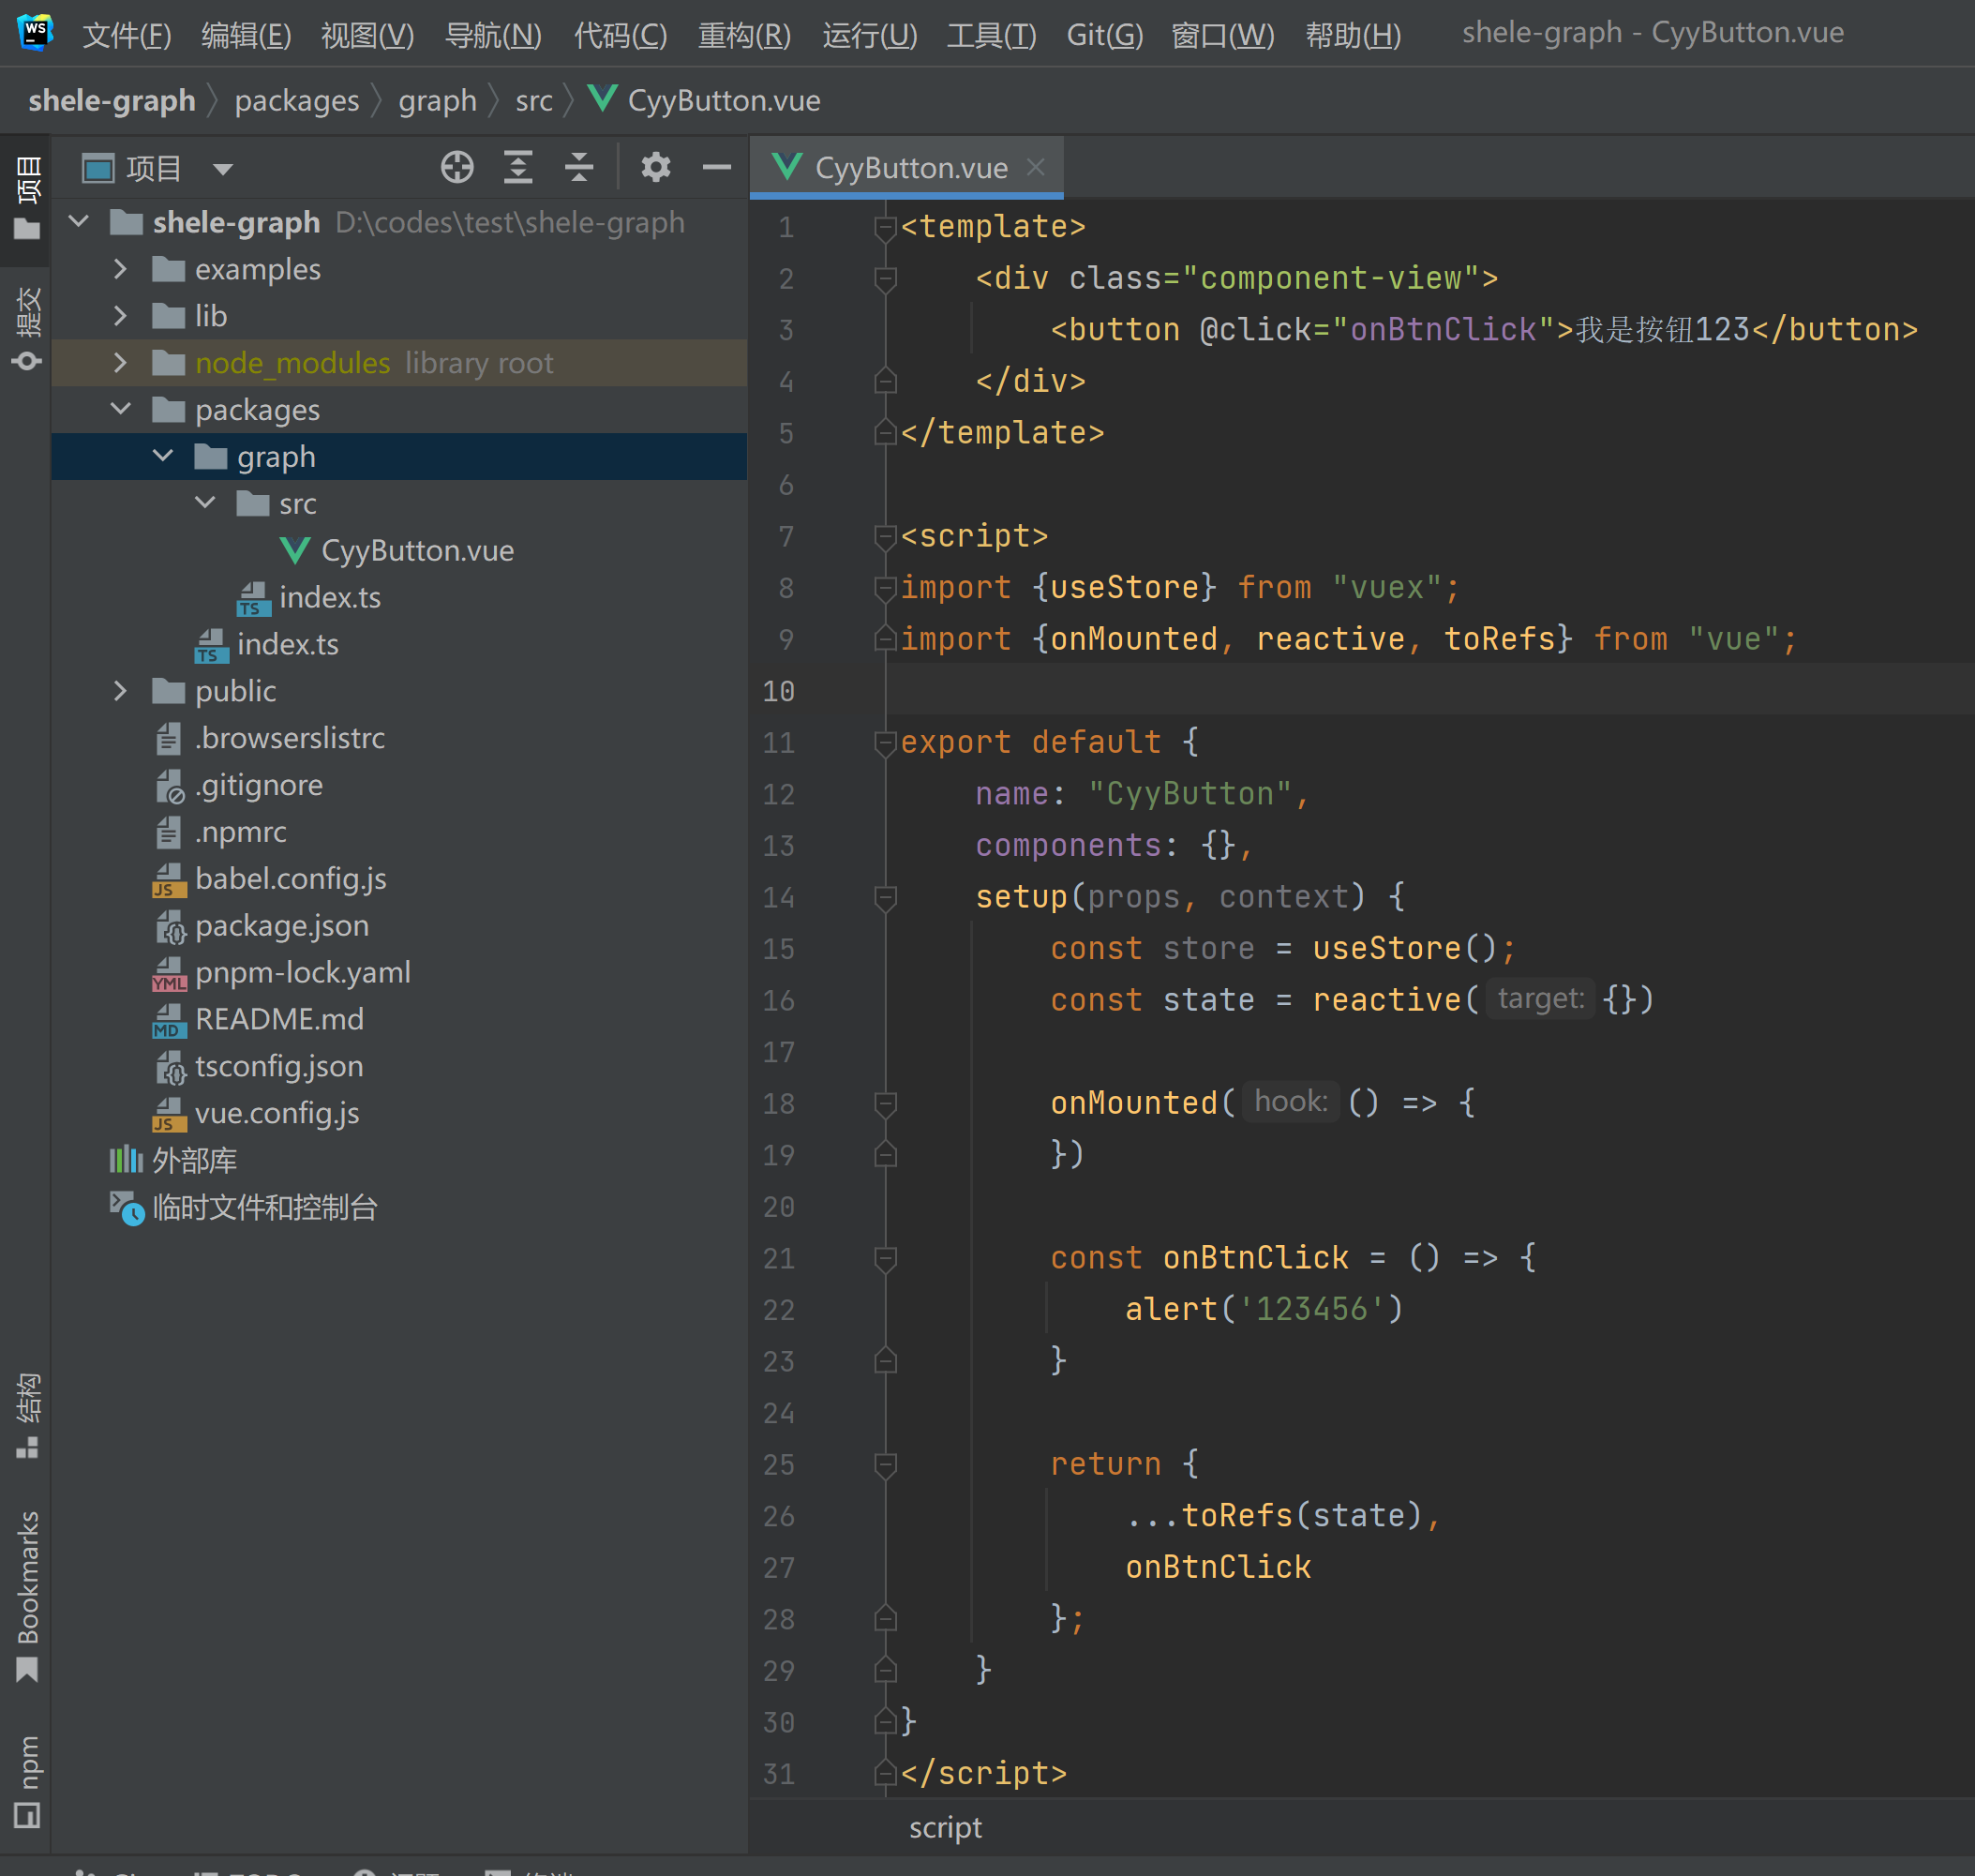Expand the lib folder
The image size is (1975, 1876).
coord(120,315)
